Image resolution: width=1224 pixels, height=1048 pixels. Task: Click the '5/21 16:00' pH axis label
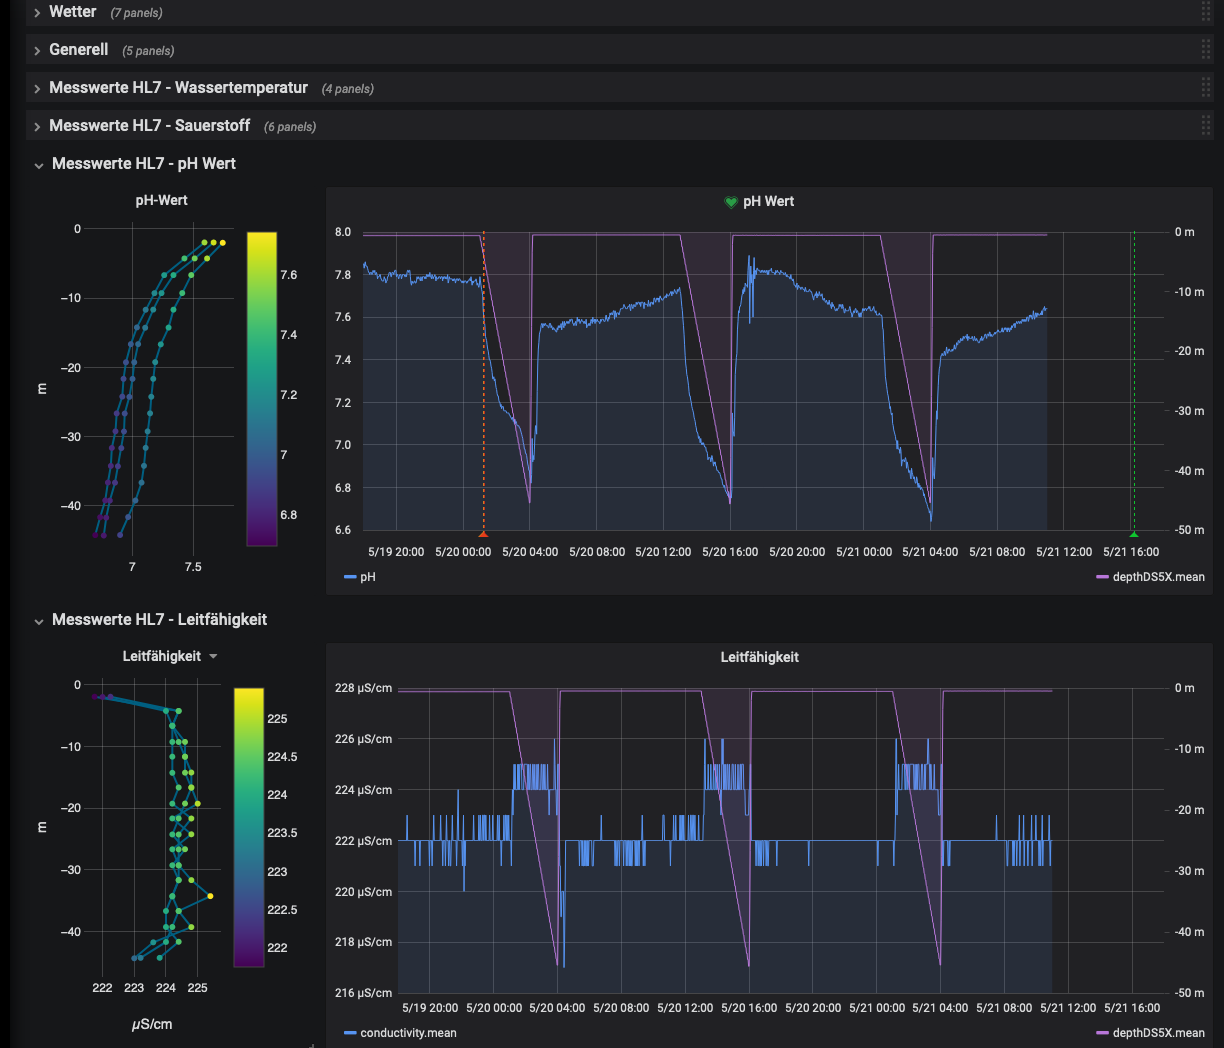[1131, 552]
